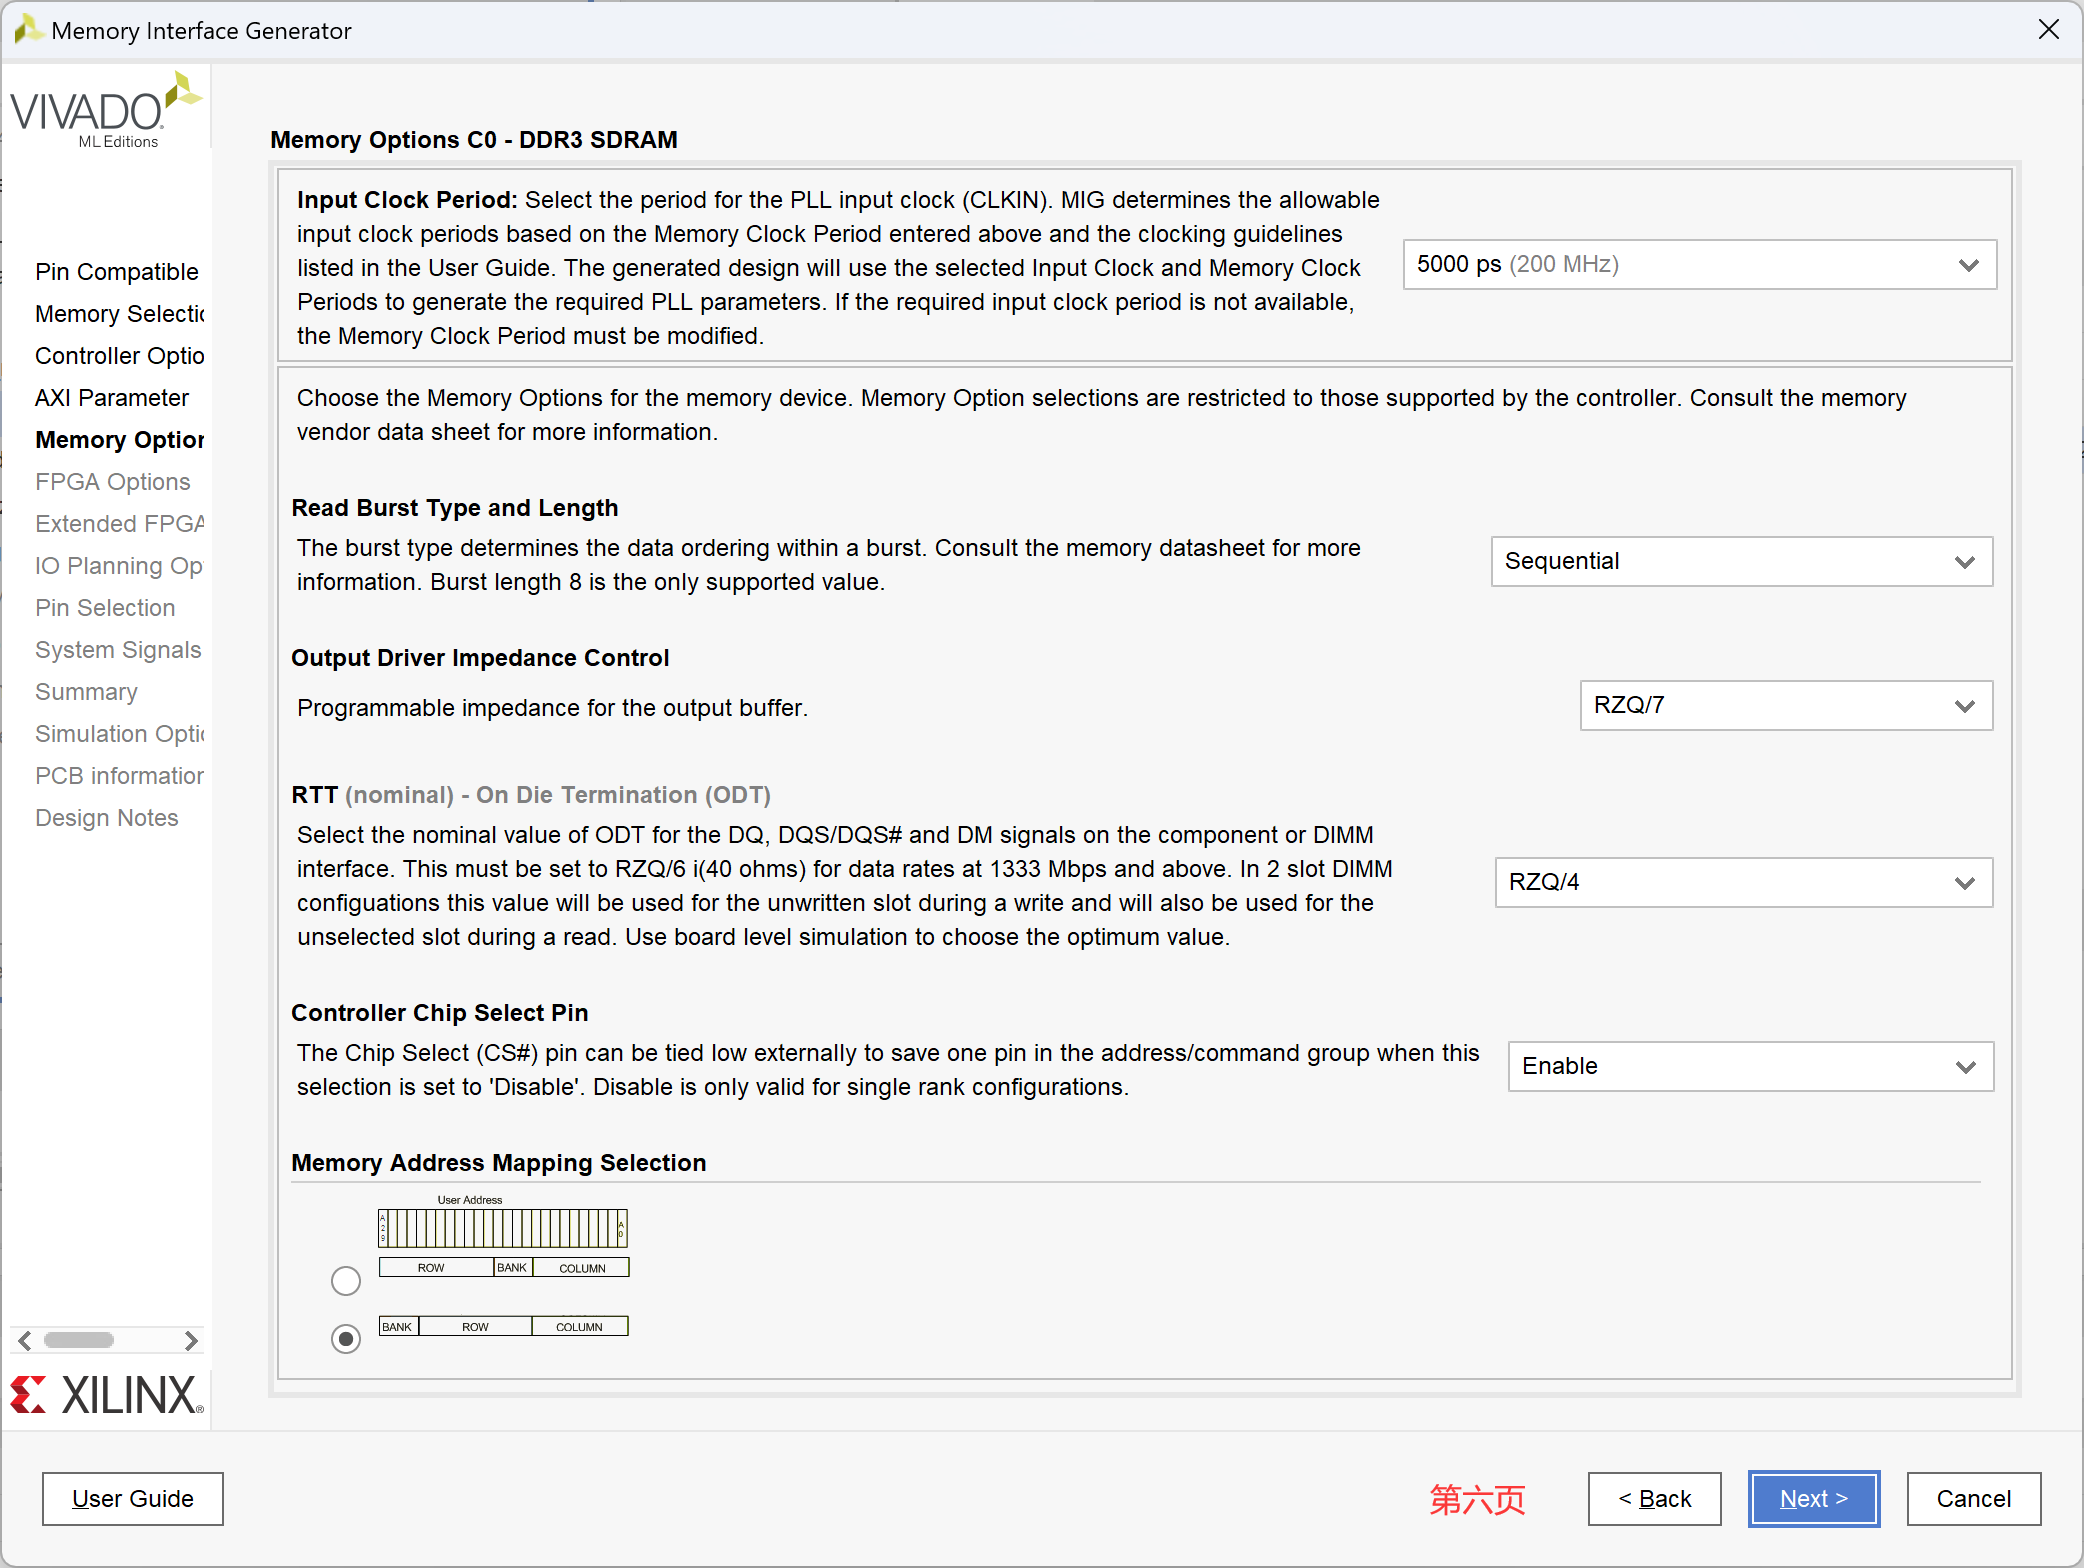Go to Pin Compatible step in sidebar
Image resolution: width=2084 pixels, height=1568 pixels.
pos(117,272)
